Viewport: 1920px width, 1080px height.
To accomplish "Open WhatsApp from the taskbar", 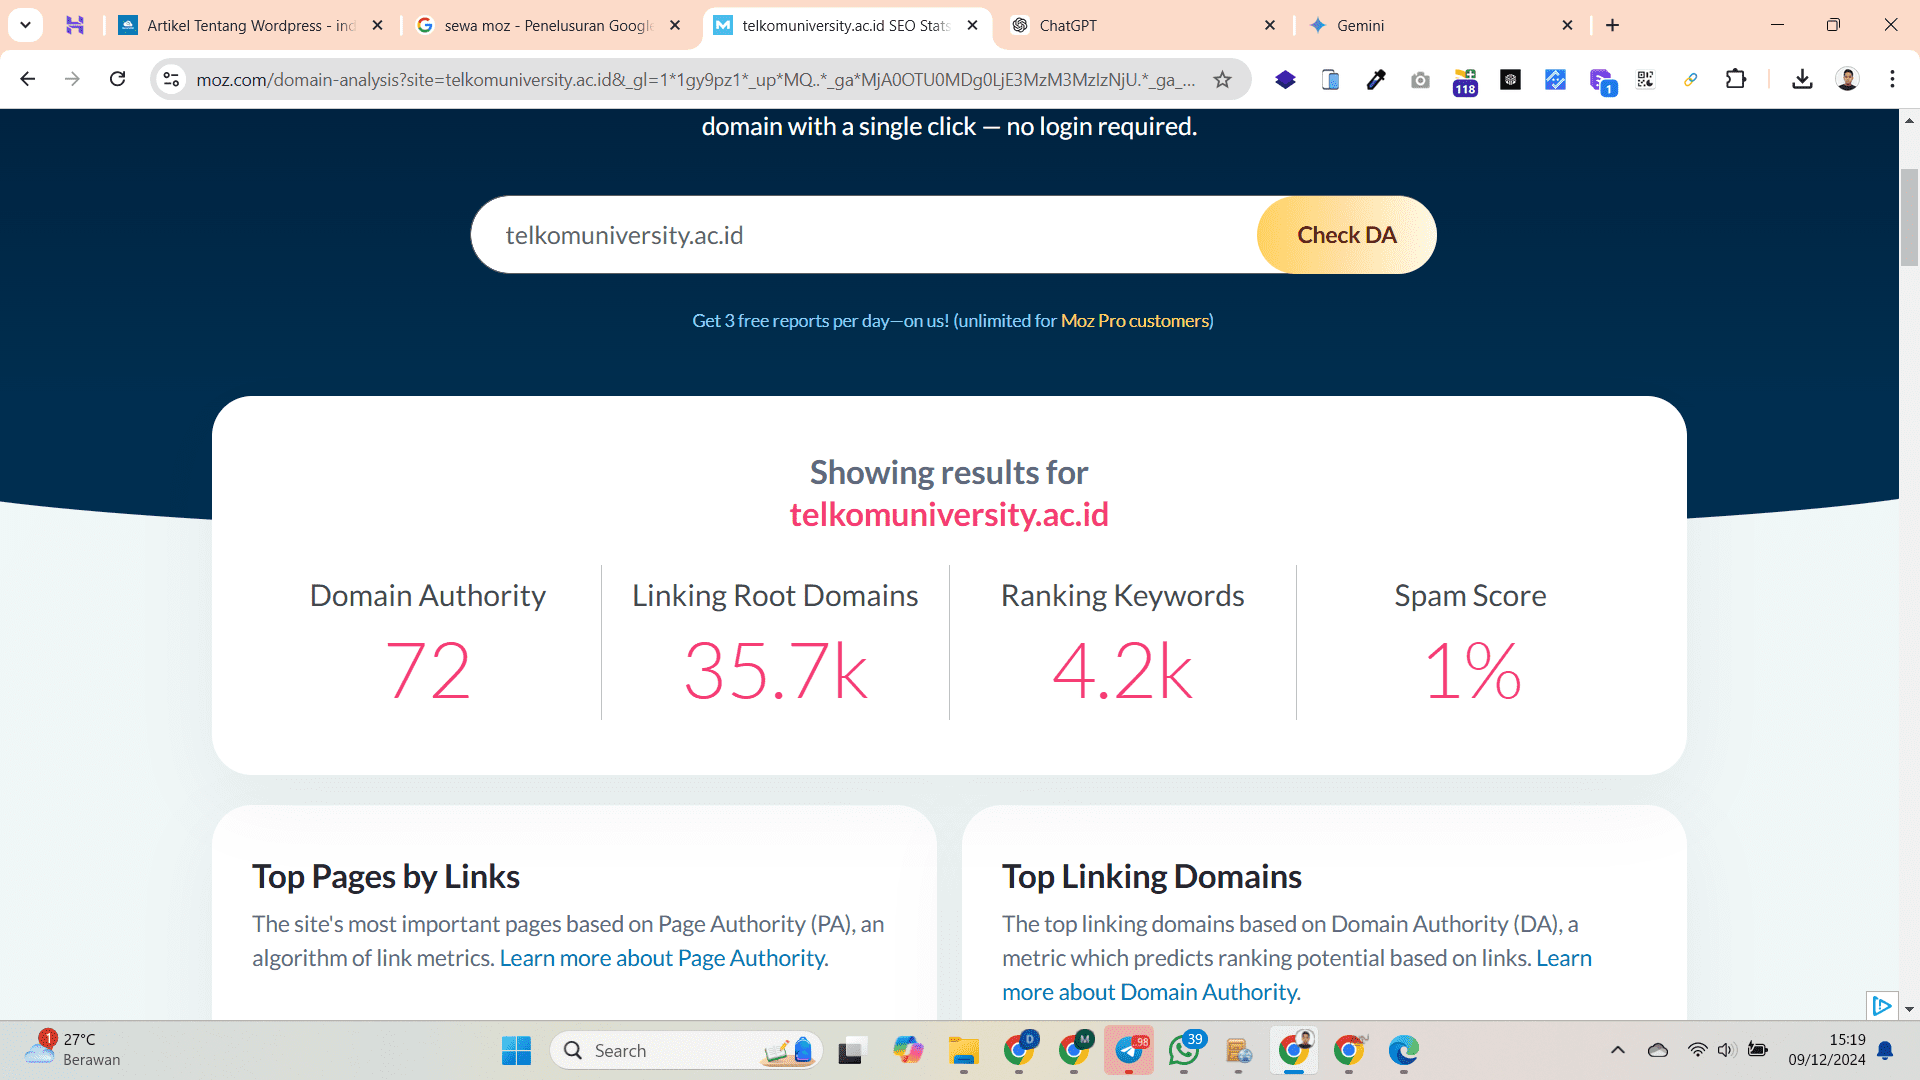I will (1184, 1050).
